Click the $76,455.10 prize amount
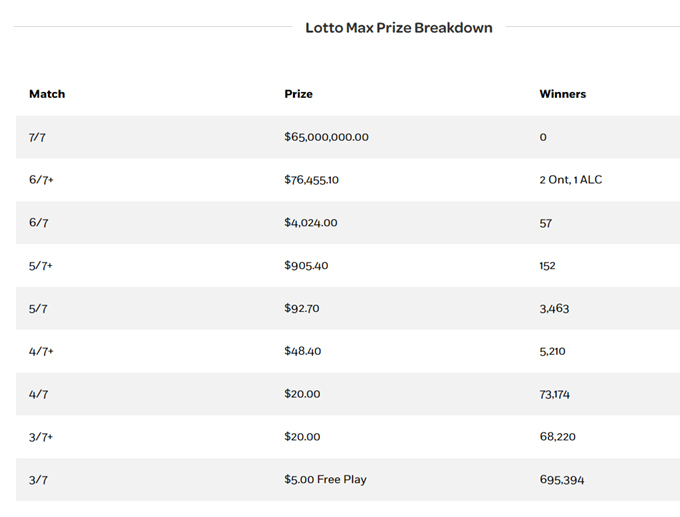This screenshot has height=517, width=680. pos(311,180)
